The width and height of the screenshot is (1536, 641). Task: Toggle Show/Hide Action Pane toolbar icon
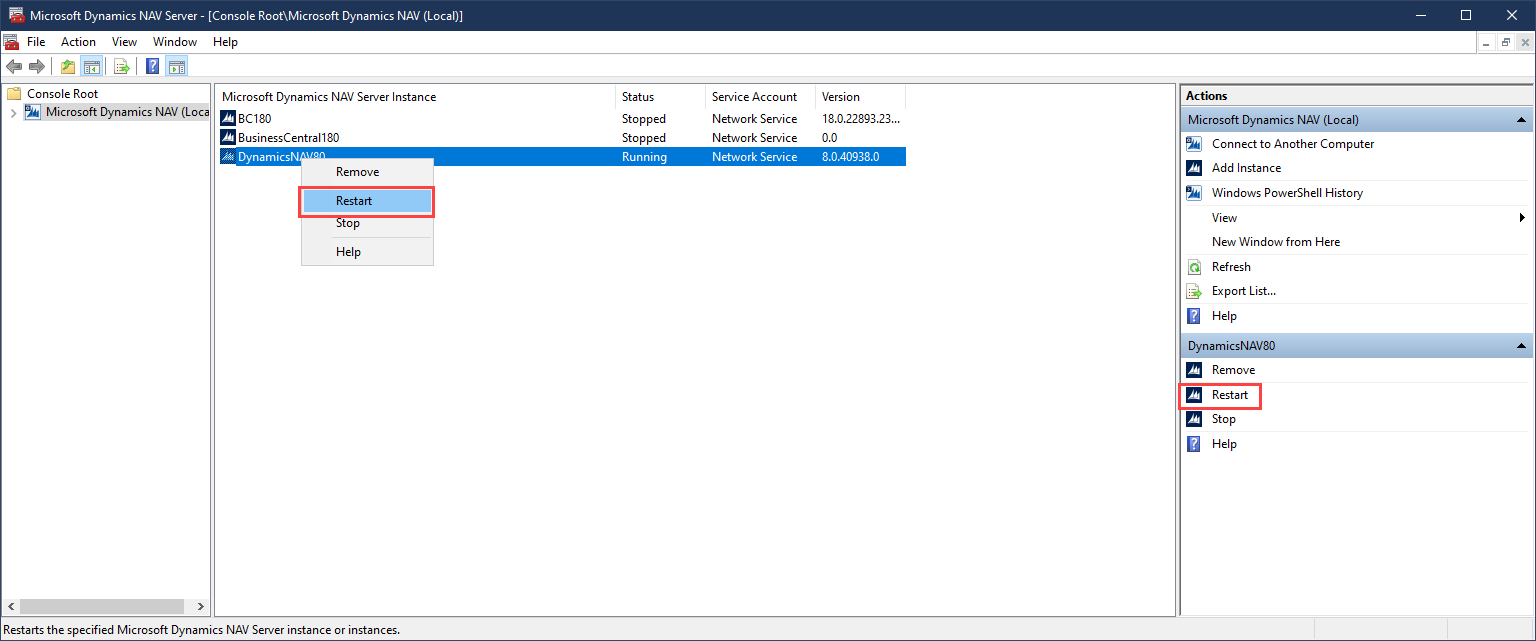[177, 67]
